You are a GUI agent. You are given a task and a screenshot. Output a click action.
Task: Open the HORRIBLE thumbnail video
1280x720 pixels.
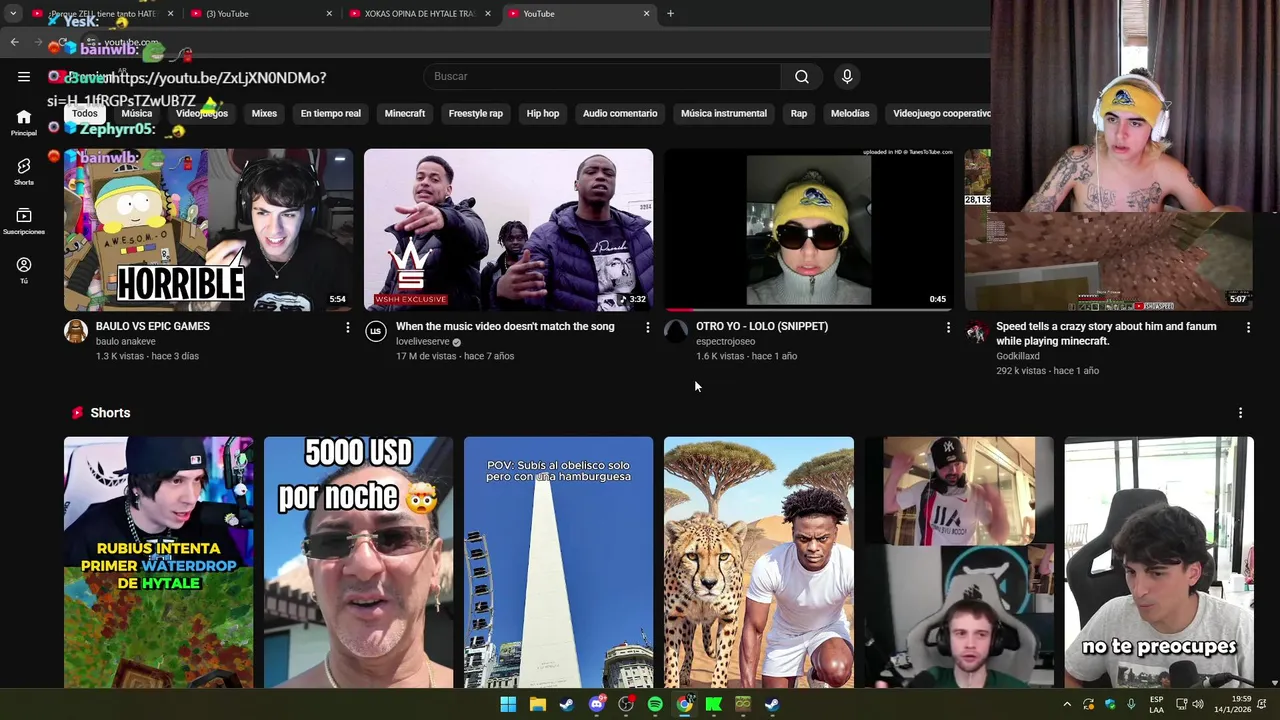pos(208,230)
